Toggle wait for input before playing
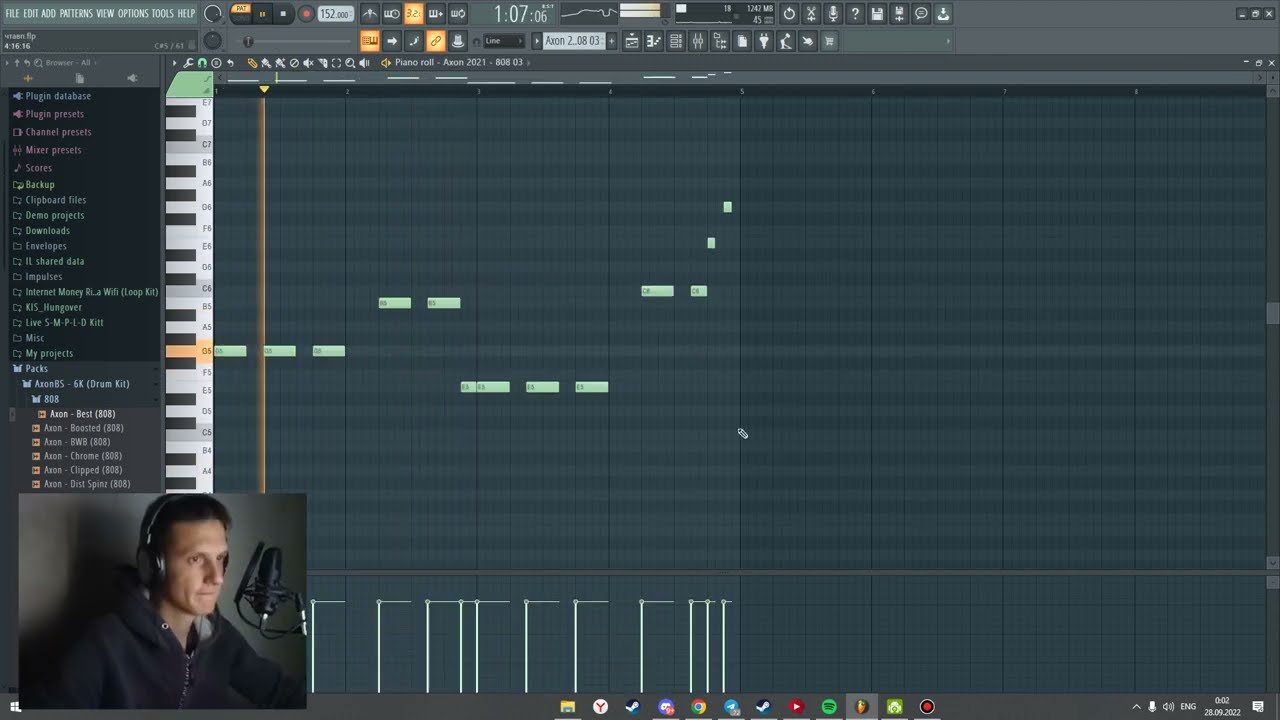 392,14
